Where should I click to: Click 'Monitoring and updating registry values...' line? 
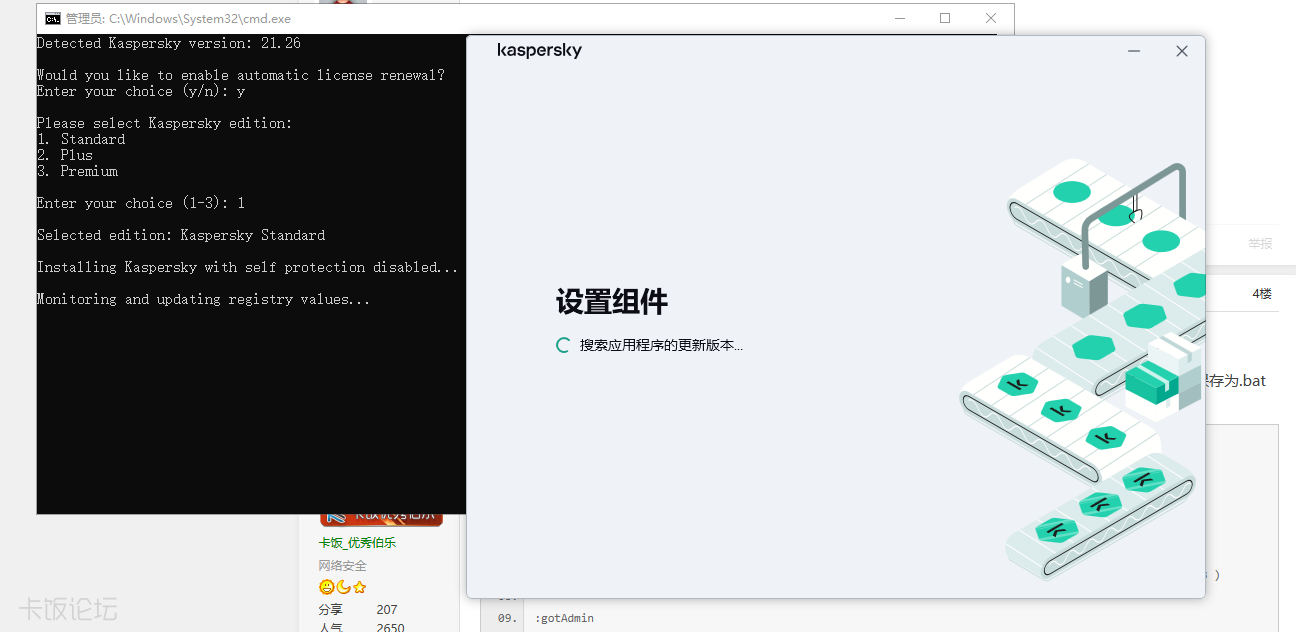(204, 299)
